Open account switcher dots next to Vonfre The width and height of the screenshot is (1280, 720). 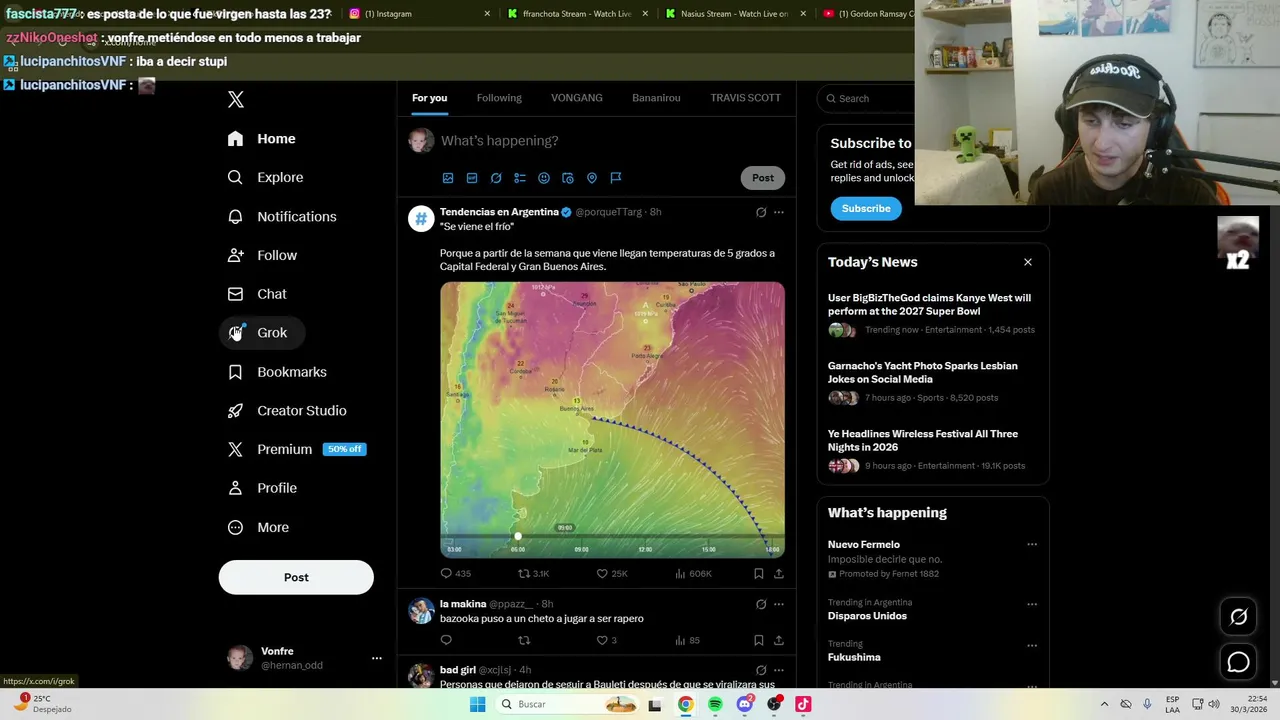(377, 658)
